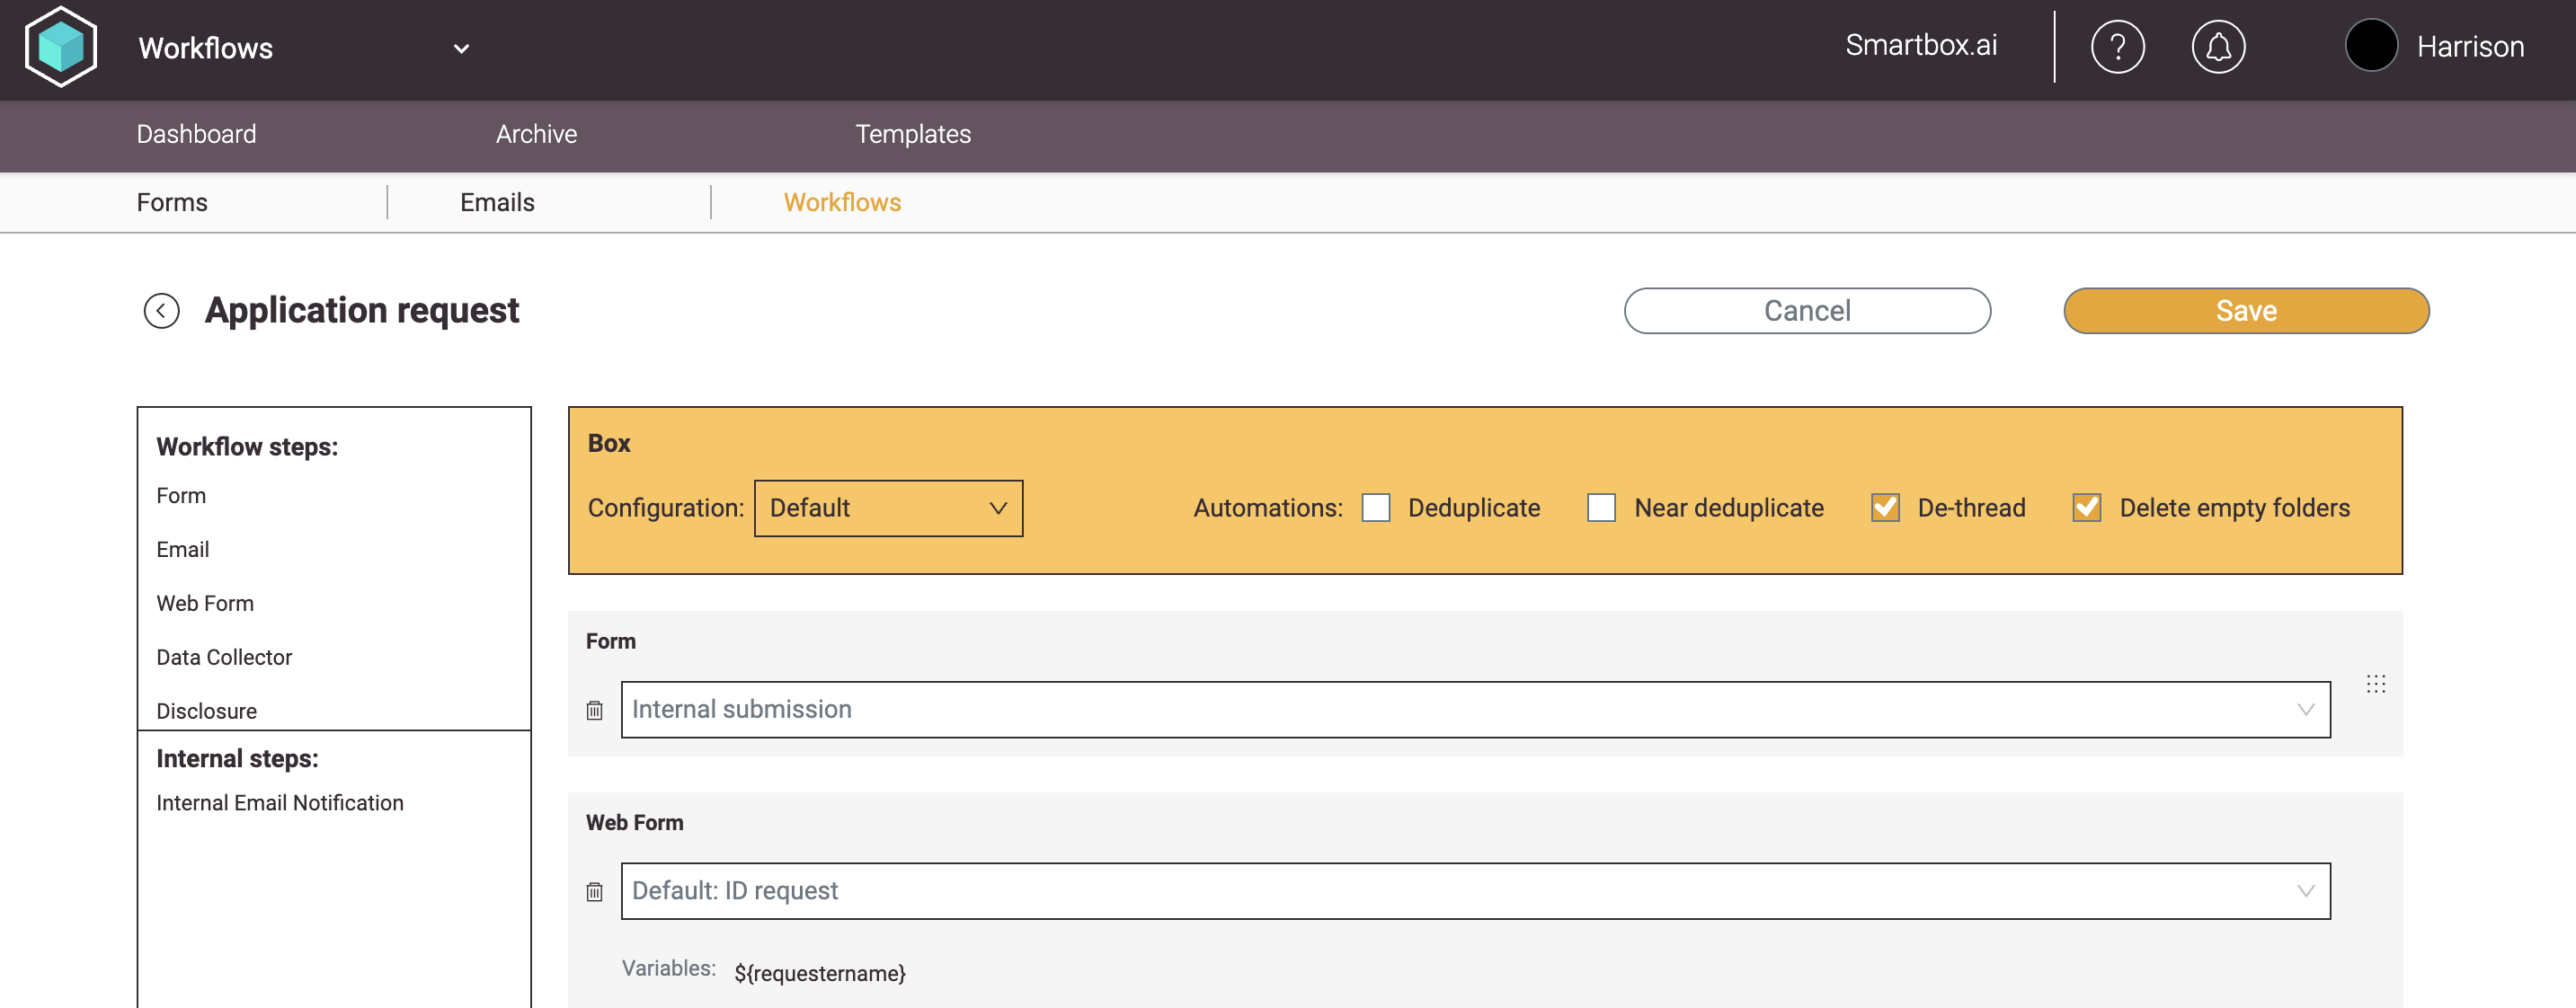Enable the Deduplicate checkbox
This screenshot has height=1008, width=2576.
[1376, 508]
